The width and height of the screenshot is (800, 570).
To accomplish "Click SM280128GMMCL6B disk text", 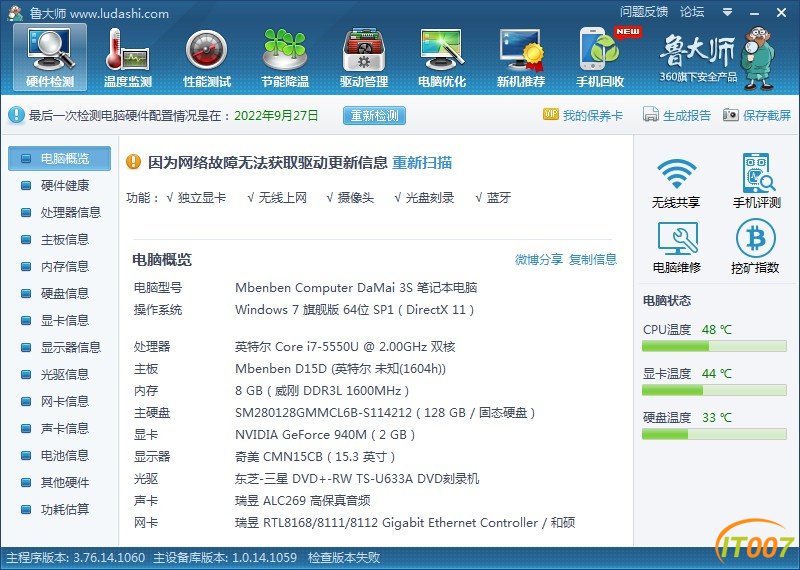I will (385, 413).
